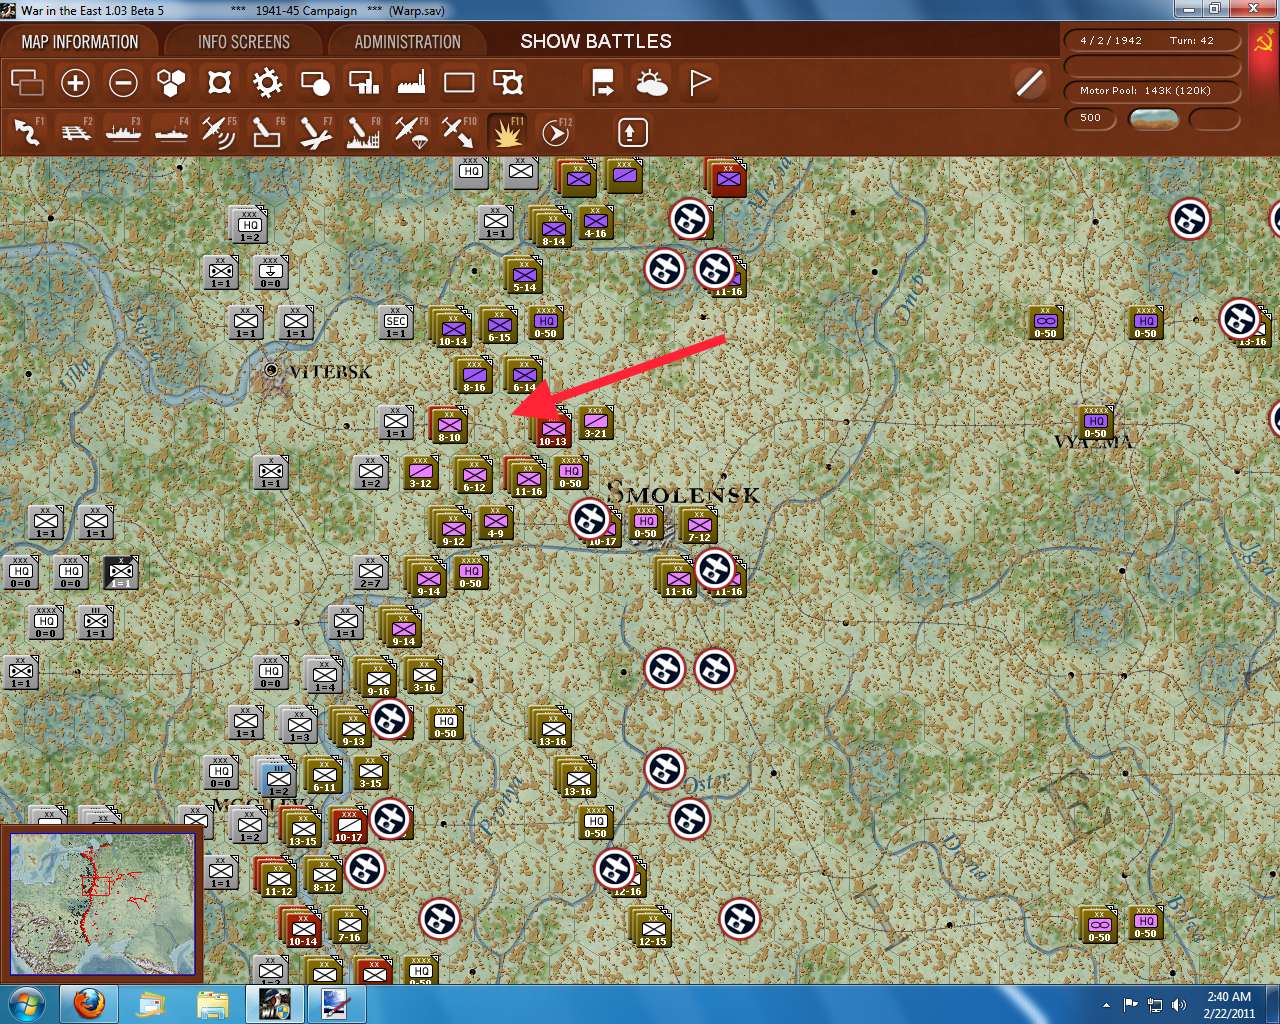Open the folder icon in taskbar
Viewport: 1280px width, 1024px height.
212,1004
